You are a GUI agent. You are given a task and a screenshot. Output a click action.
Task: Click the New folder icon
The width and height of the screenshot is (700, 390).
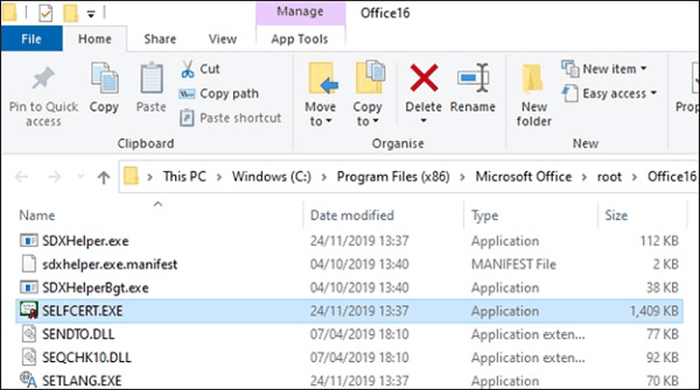pos(533,79)
